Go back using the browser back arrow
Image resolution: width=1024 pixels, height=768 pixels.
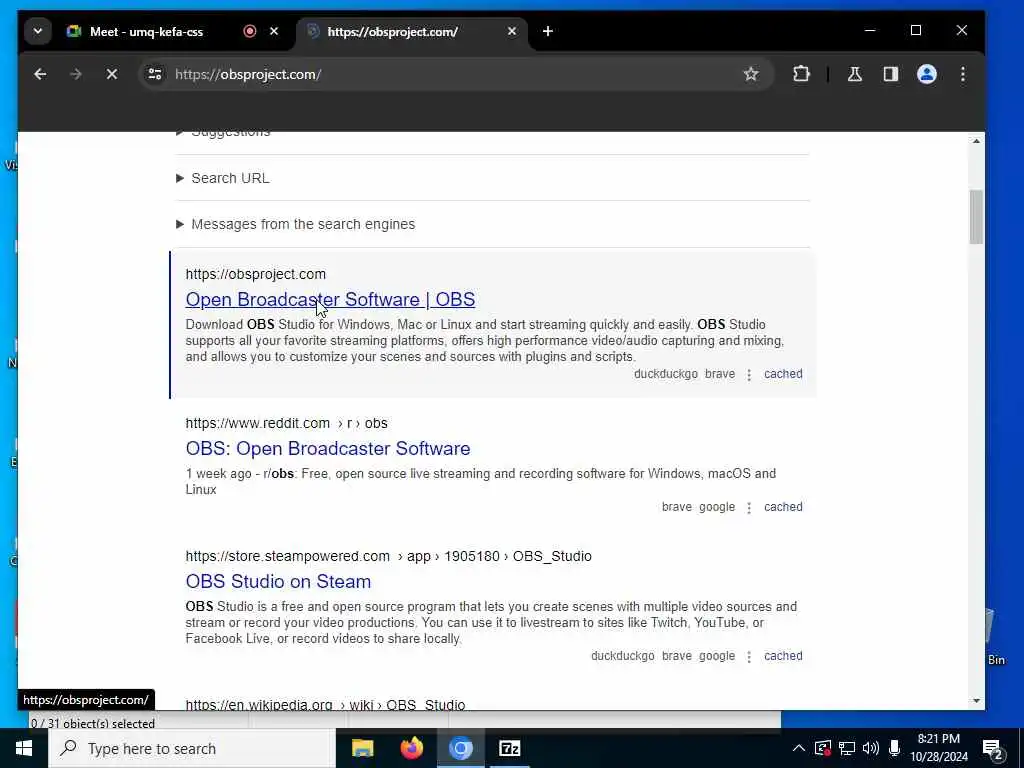coord(40,74)
